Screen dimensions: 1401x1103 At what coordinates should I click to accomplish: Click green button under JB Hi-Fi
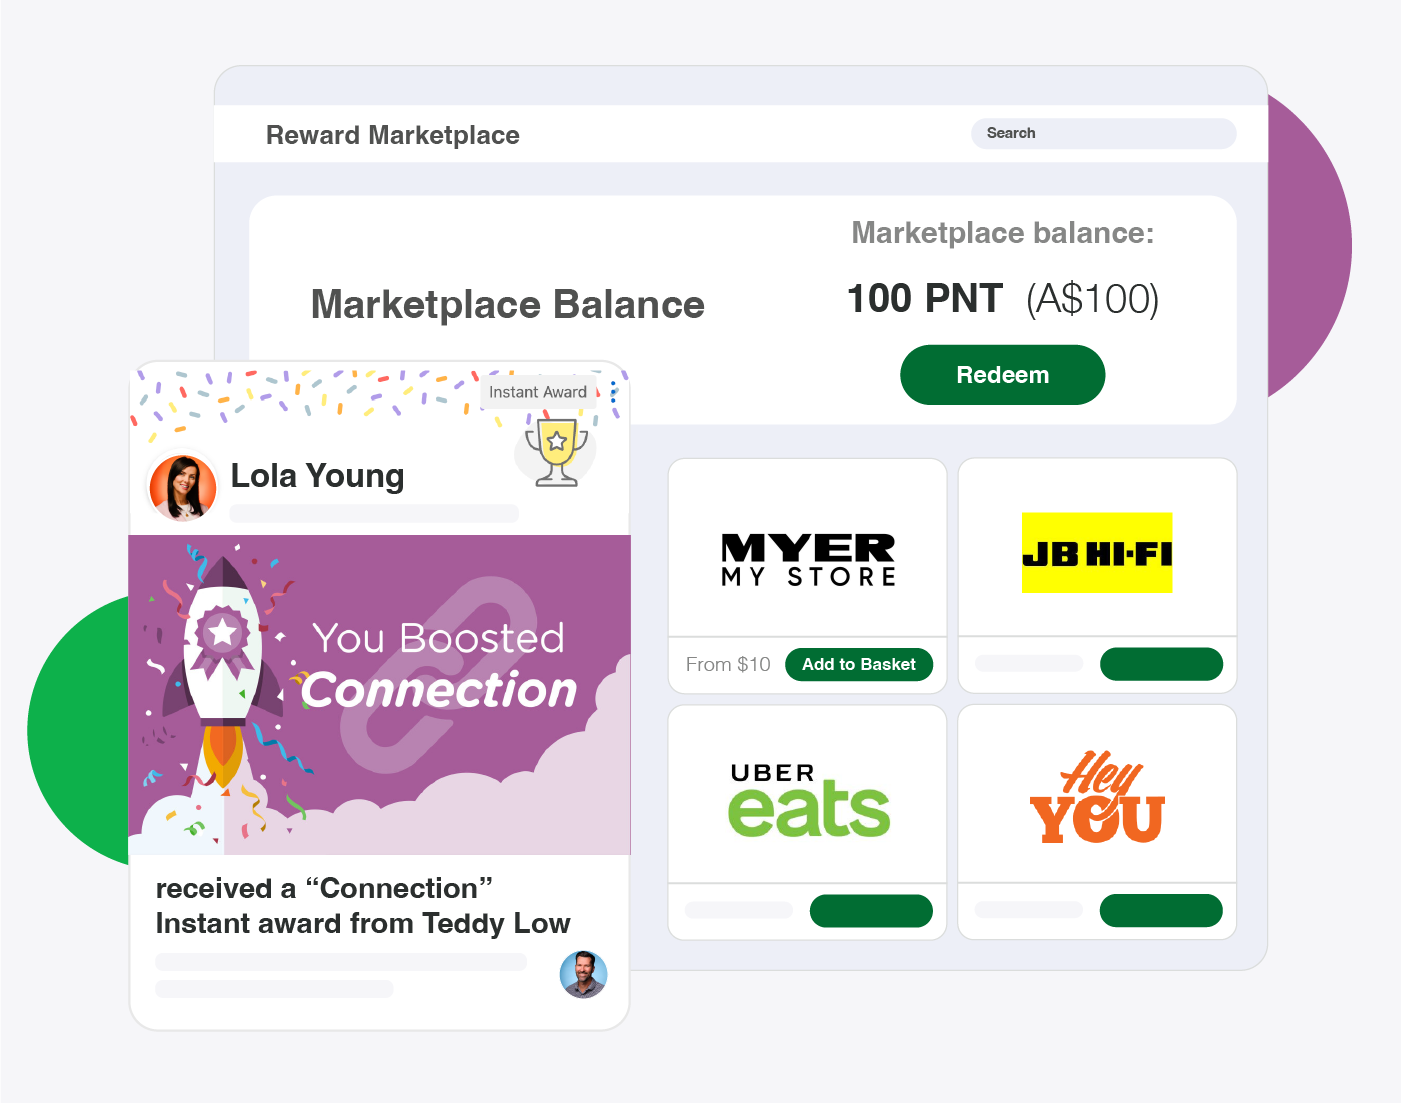coord(1161,664)
